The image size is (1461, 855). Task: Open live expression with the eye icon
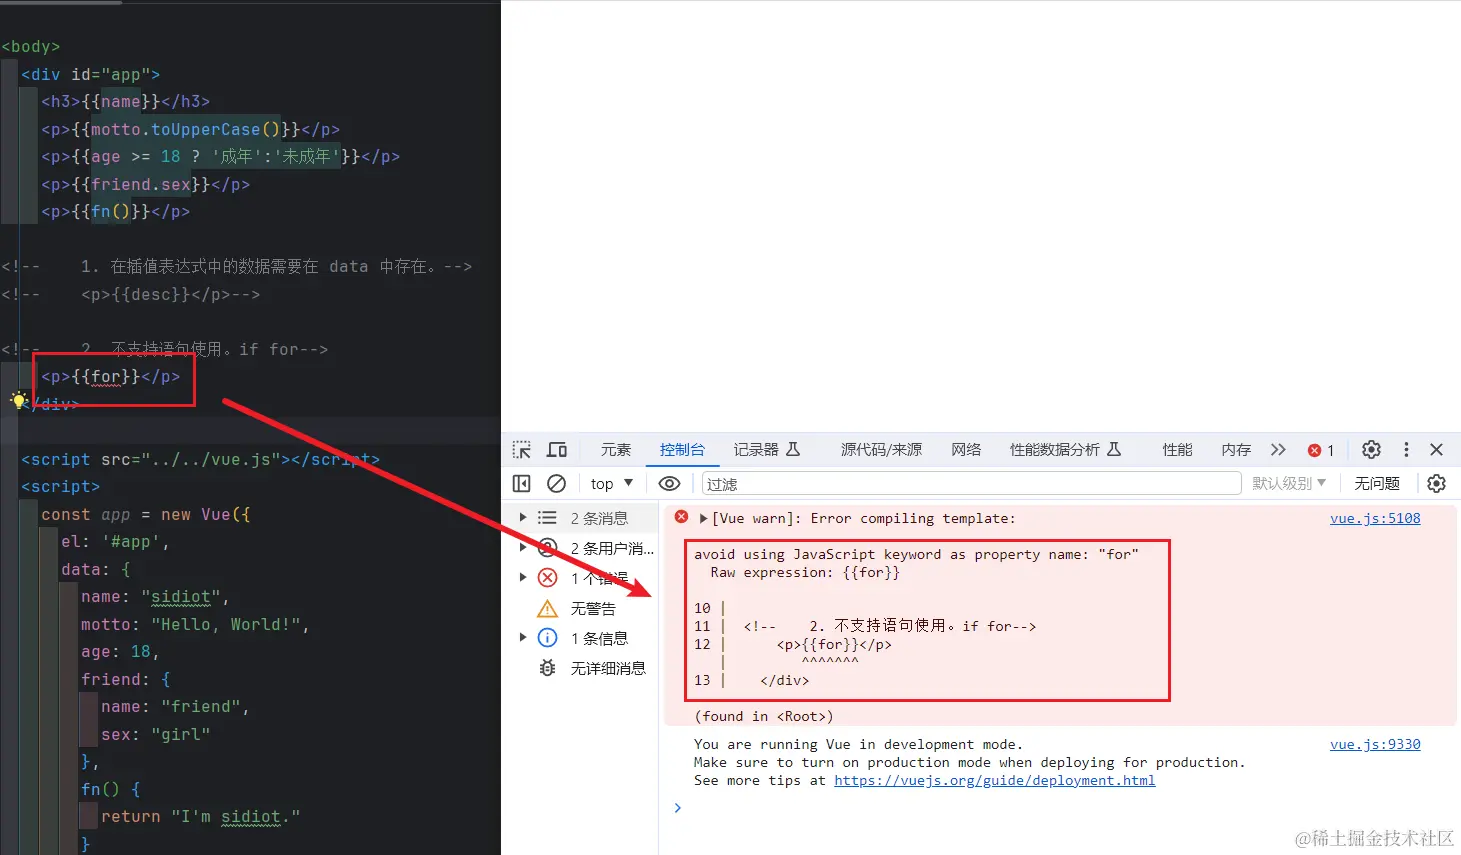(x=669, y=484)
